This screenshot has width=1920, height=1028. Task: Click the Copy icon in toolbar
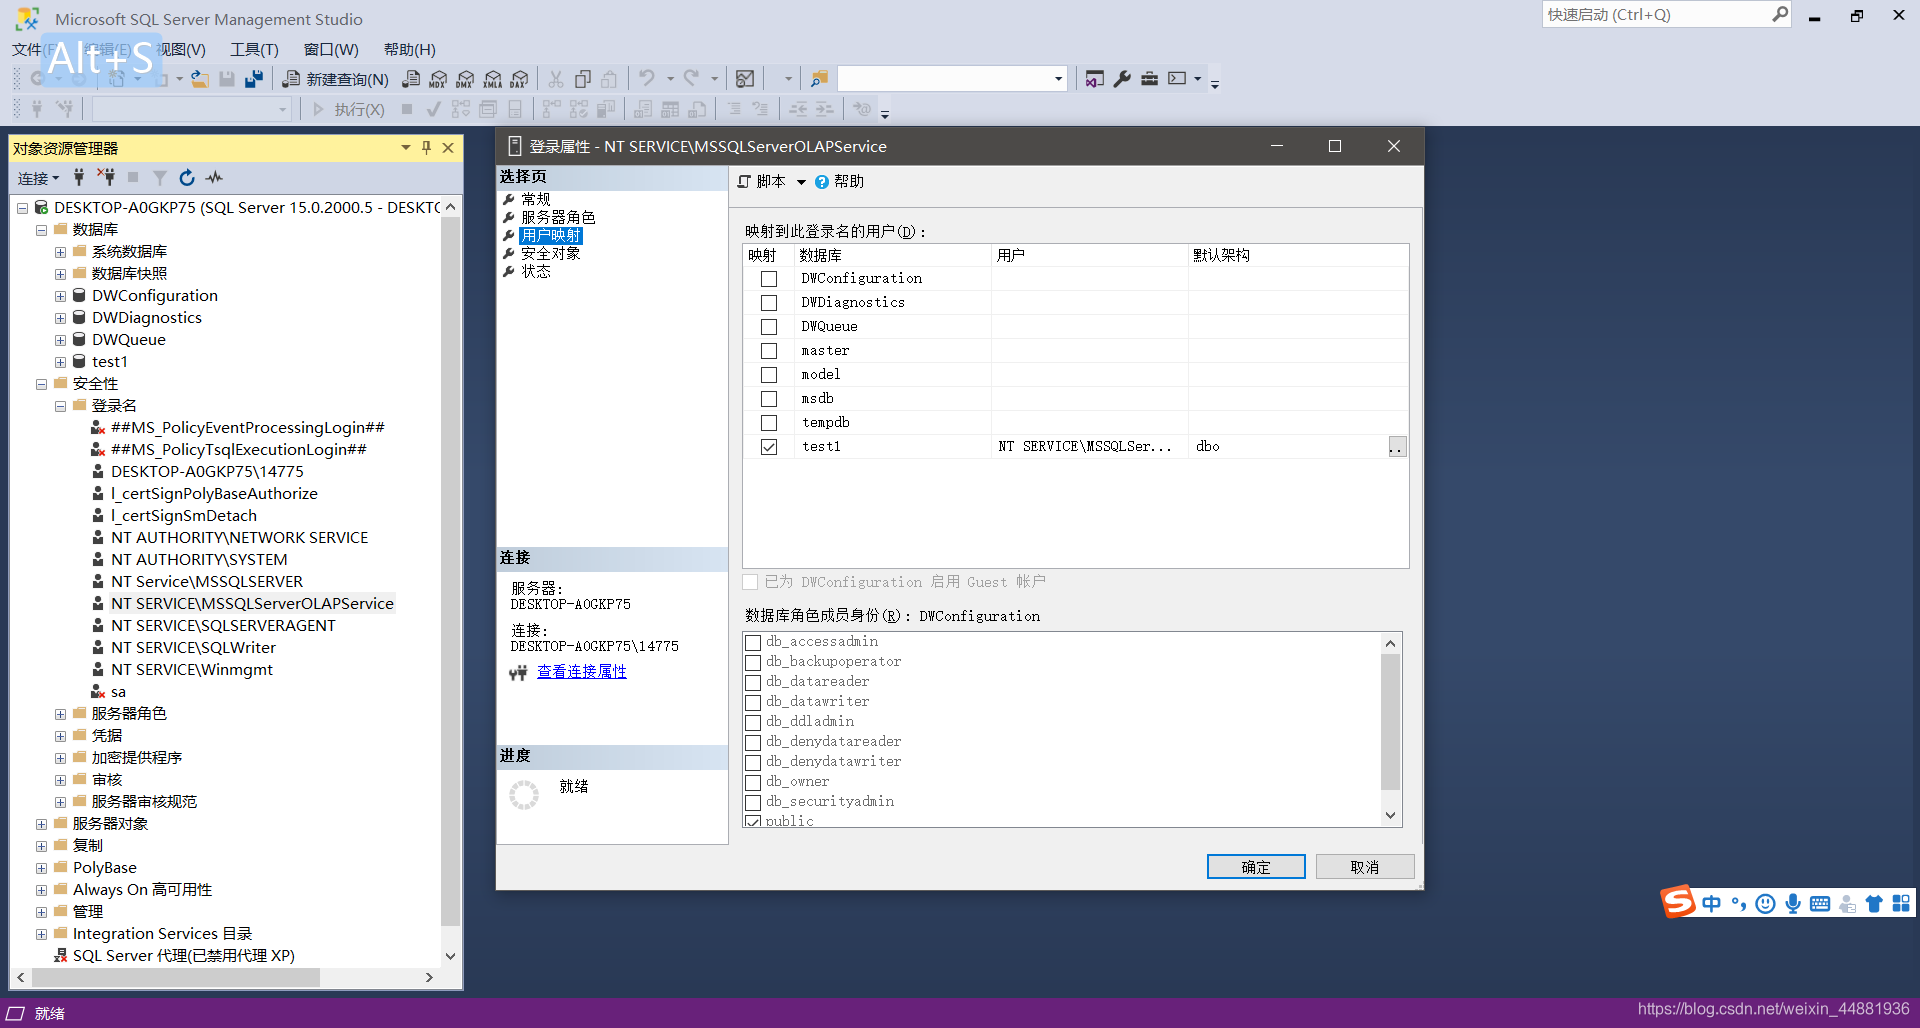click(583, 79)
